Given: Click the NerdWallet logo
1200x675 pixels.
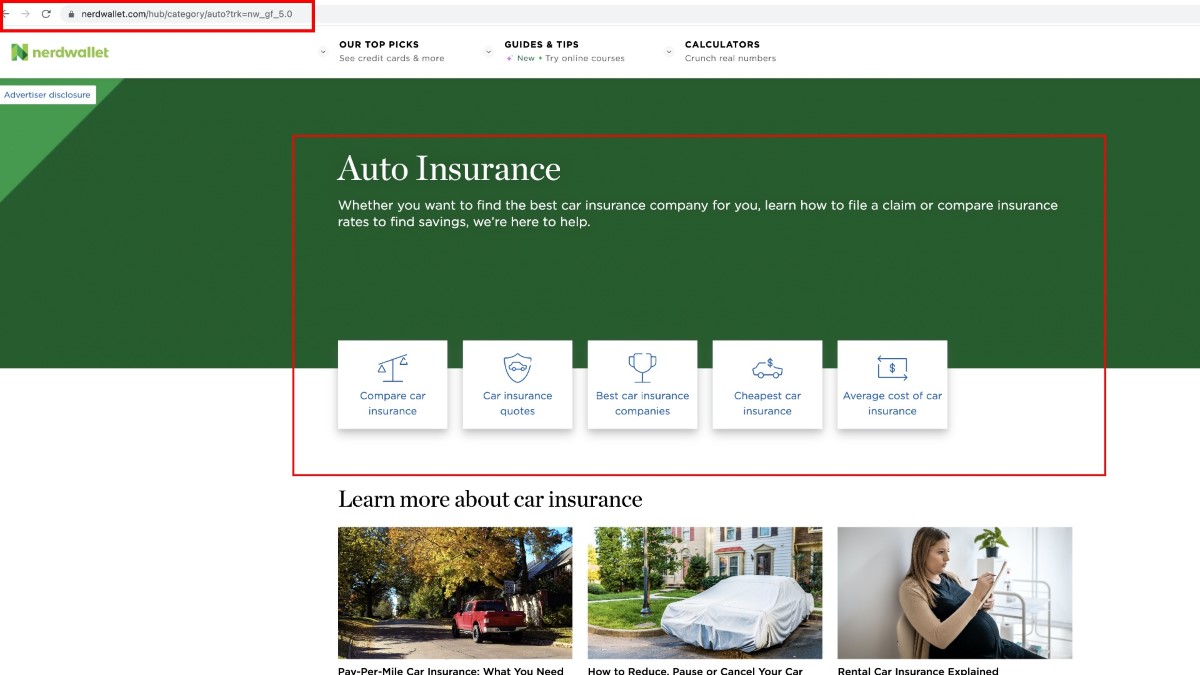Looking at the screenshot, I should (60, 52).
